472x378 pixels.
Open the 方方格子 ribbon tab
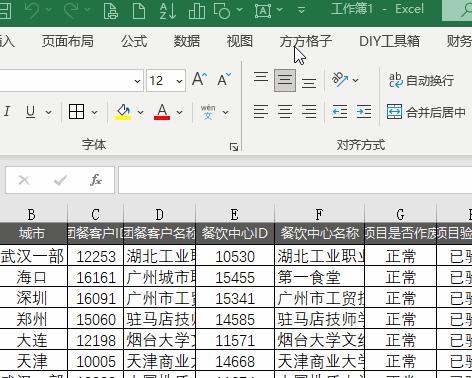coord(306,41)
